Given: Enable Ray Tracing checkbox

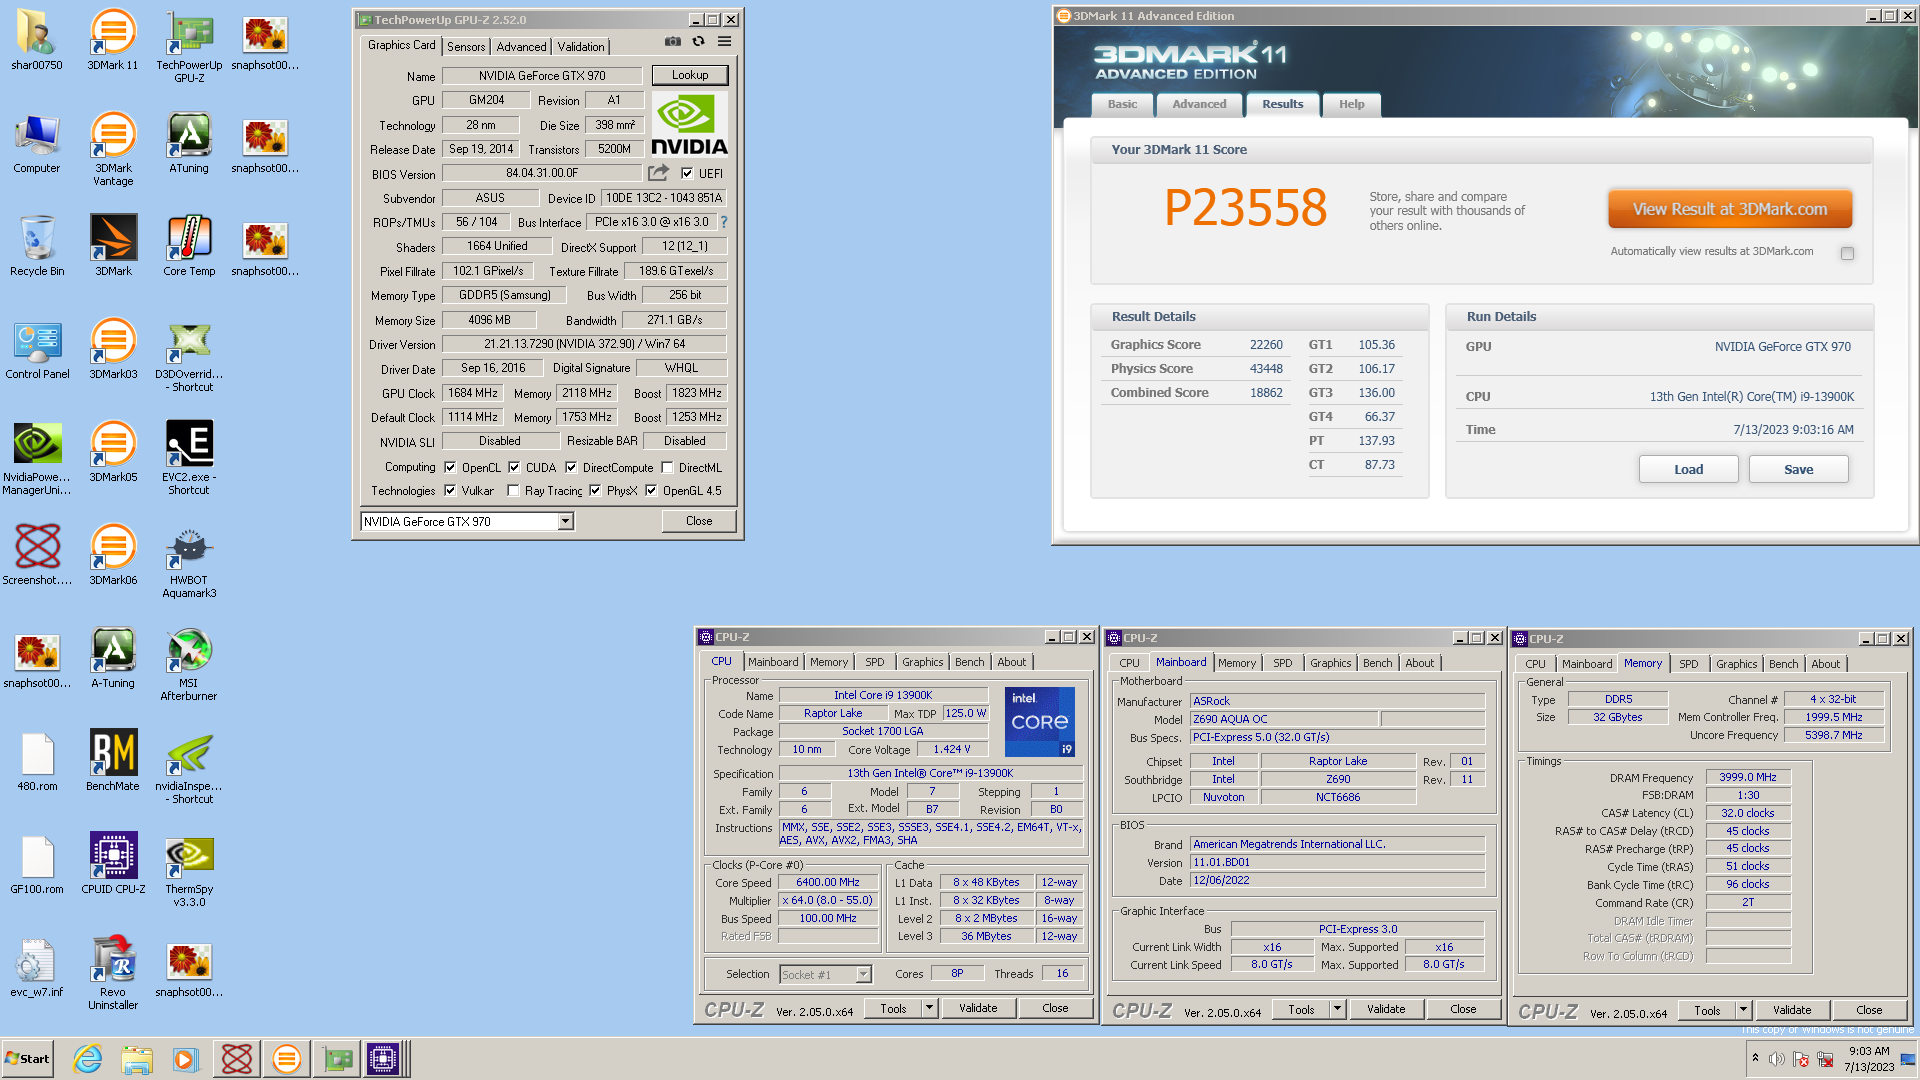Looking at the screenshot, I should pos(513,490).
